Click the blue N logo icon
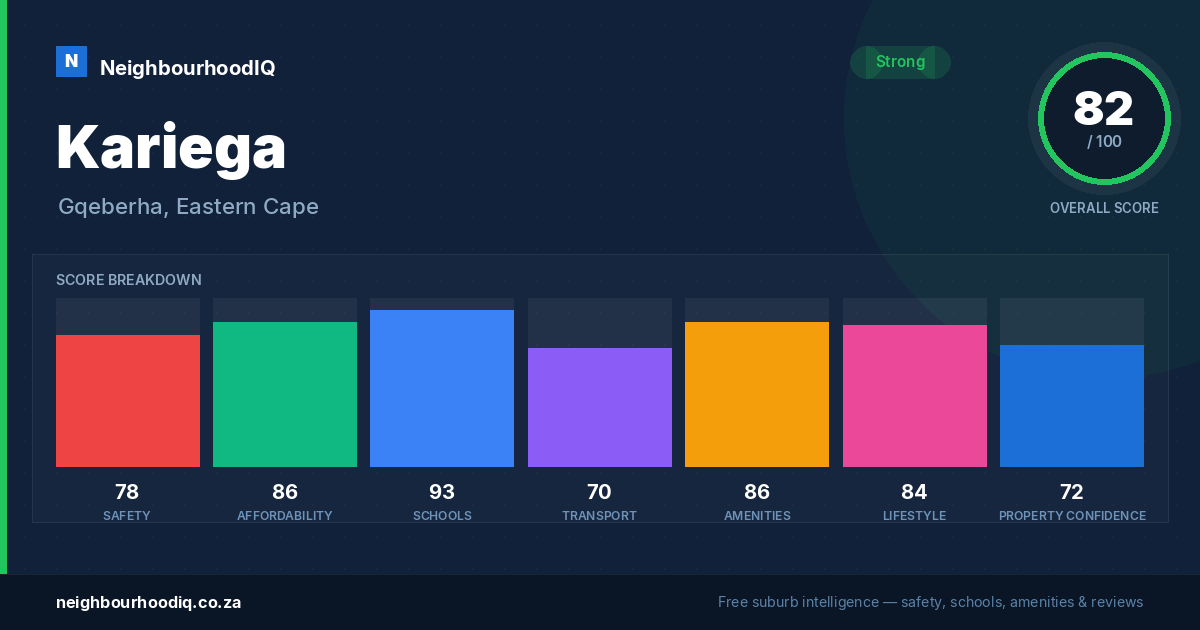Viewport: 1200px width, 630px height. point(71,61)
